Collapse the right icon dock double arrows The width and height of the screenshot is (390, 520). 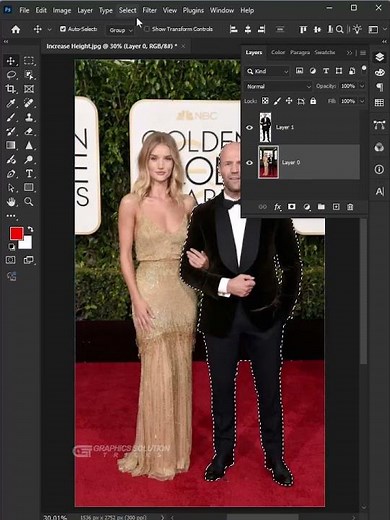coord(385,41)
